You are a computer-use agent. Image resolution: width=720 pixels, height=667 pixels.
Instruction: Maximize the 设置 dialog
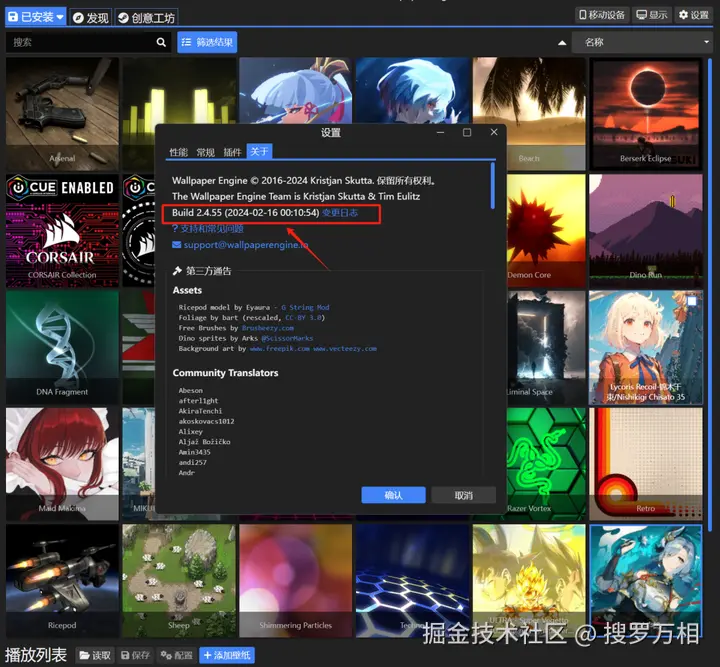pos(467,133)
